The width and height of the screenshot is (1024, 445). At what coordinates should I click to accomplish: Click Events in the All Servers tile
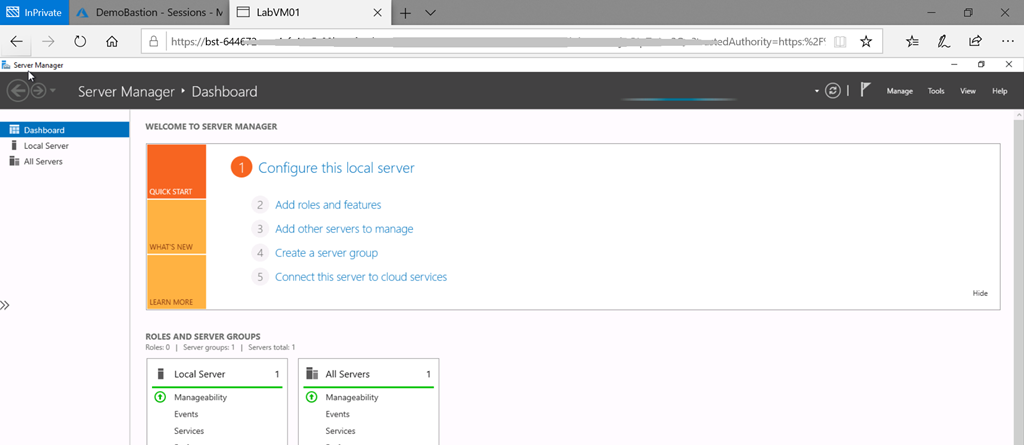point(338,414)
